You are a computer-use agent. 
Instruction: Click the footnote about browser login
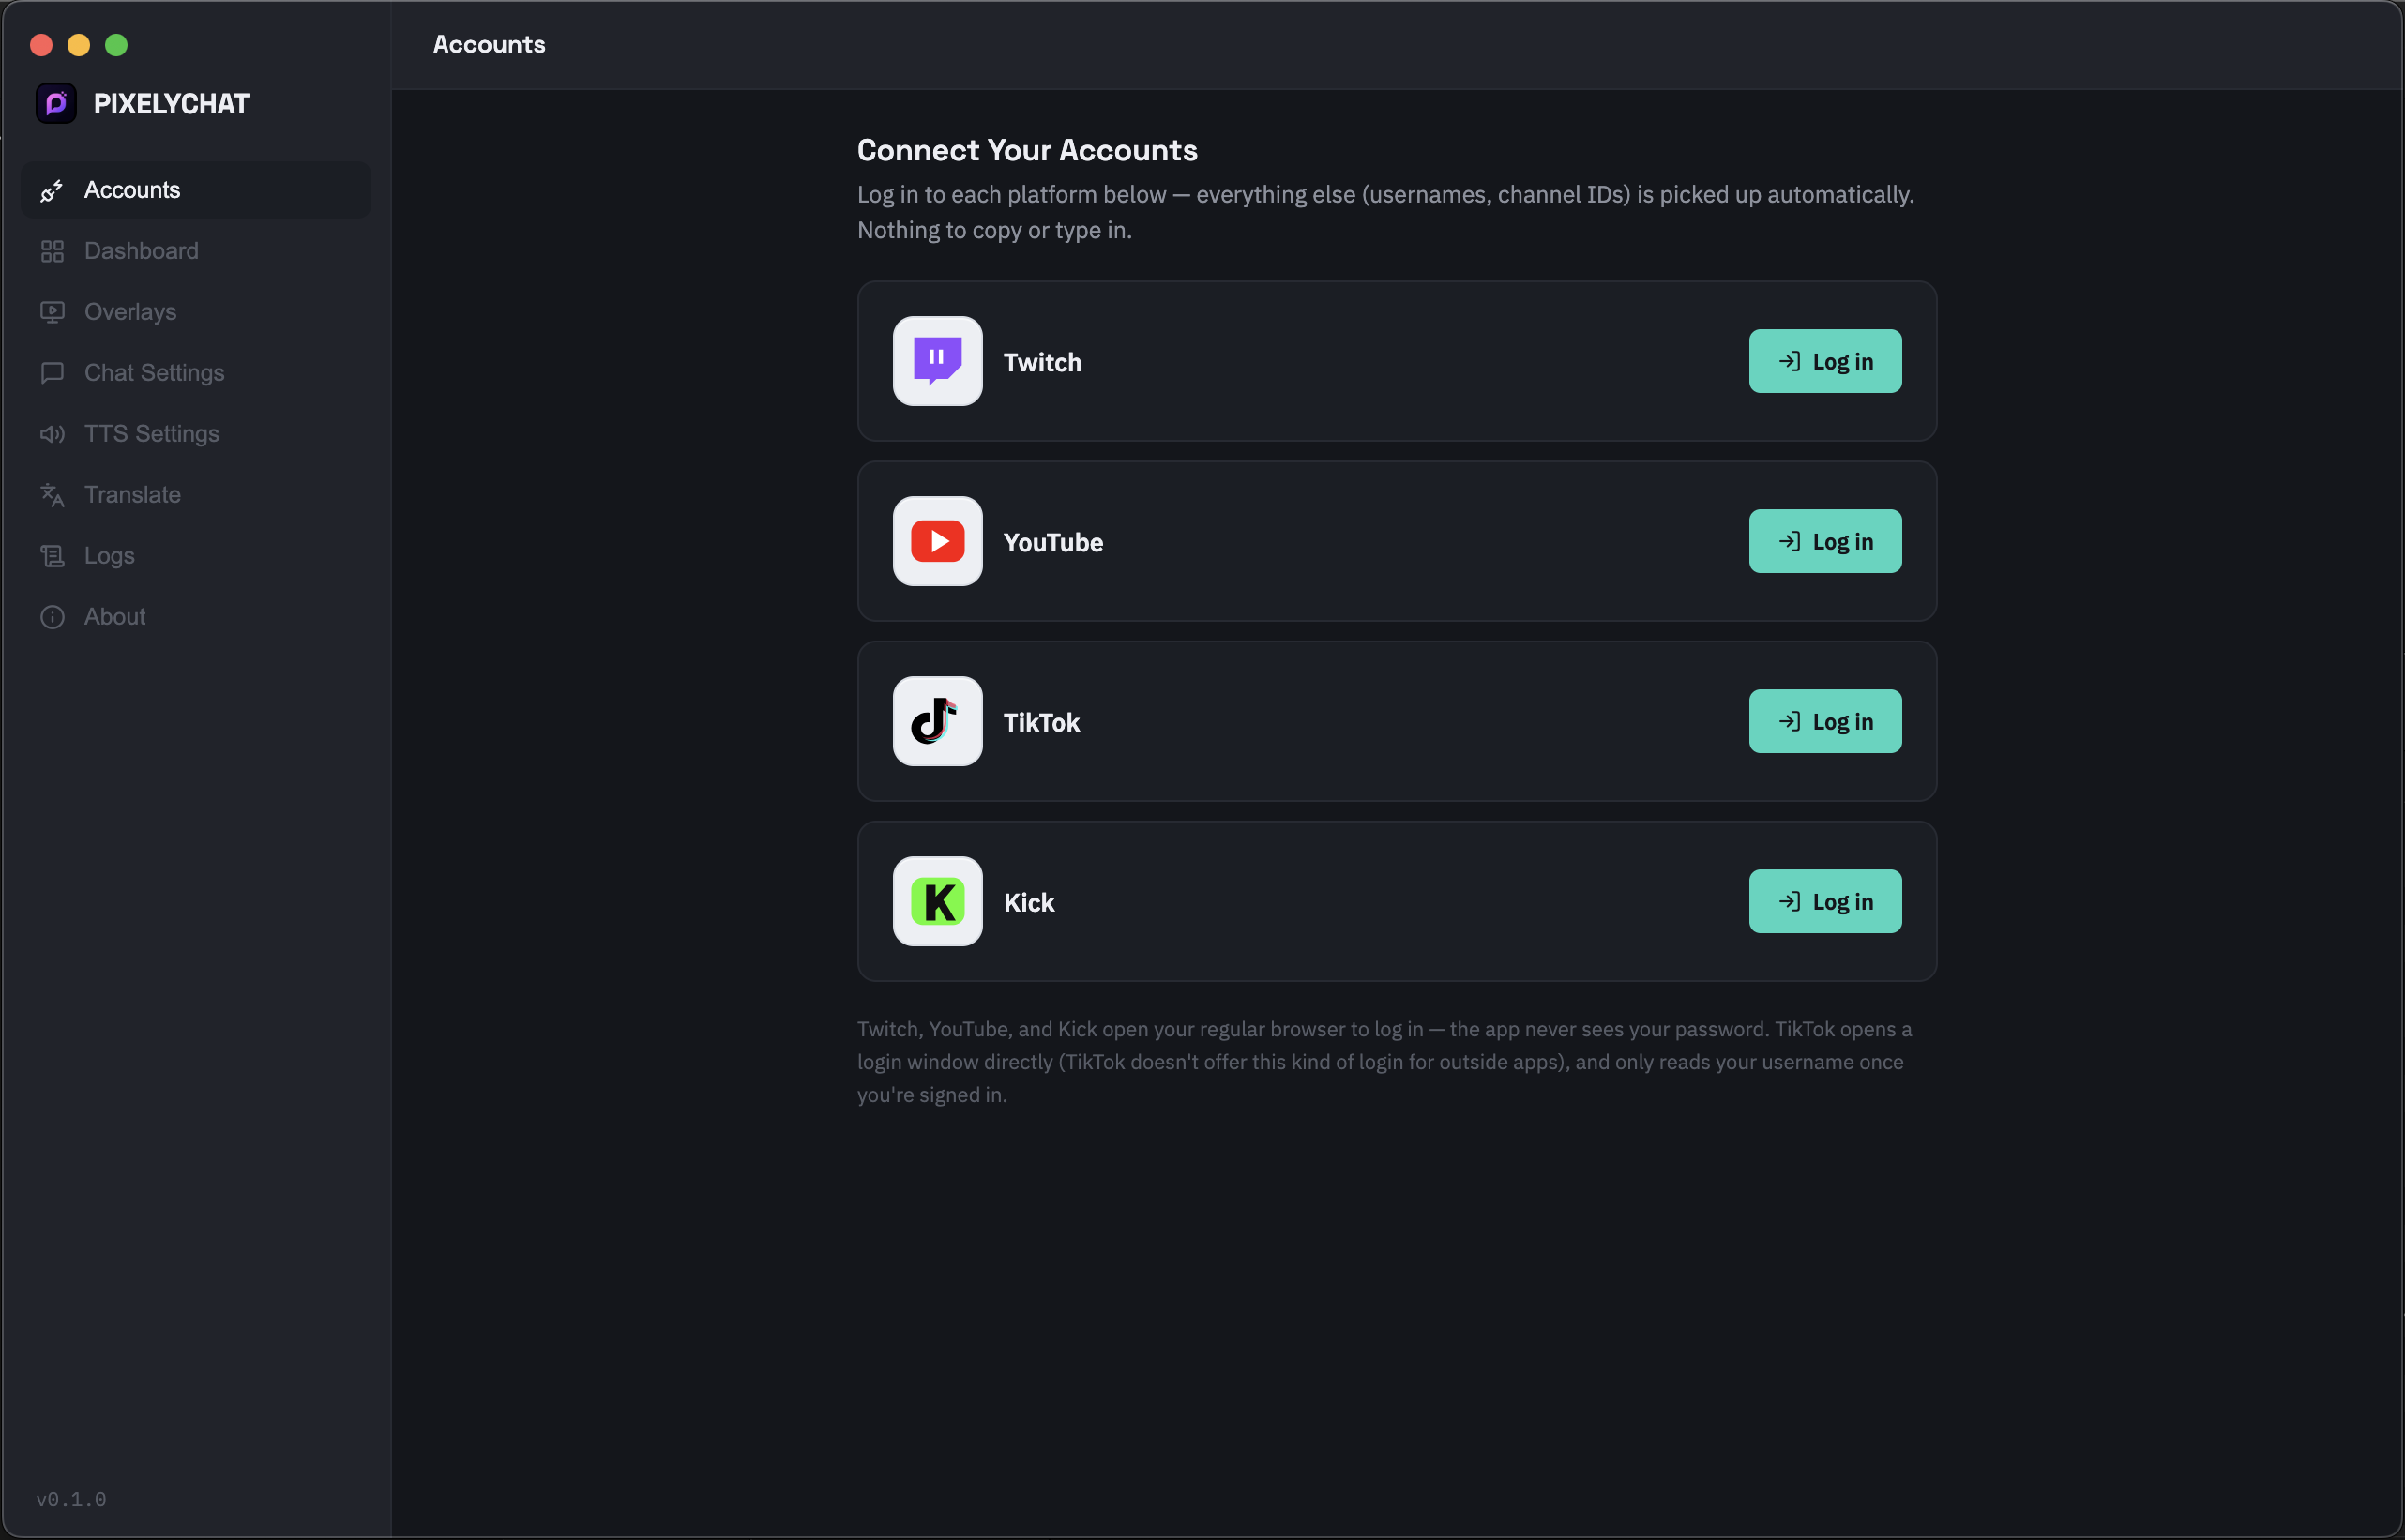[x=1384, y=1062]
